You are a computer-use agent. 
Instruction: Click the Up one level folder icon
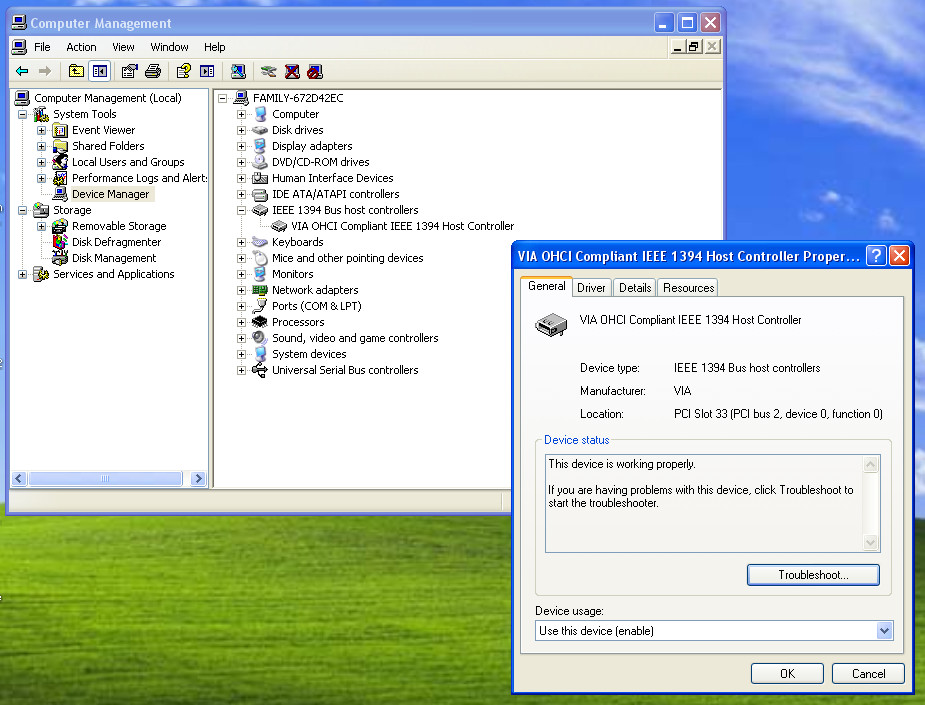click(x=76, y=71)
